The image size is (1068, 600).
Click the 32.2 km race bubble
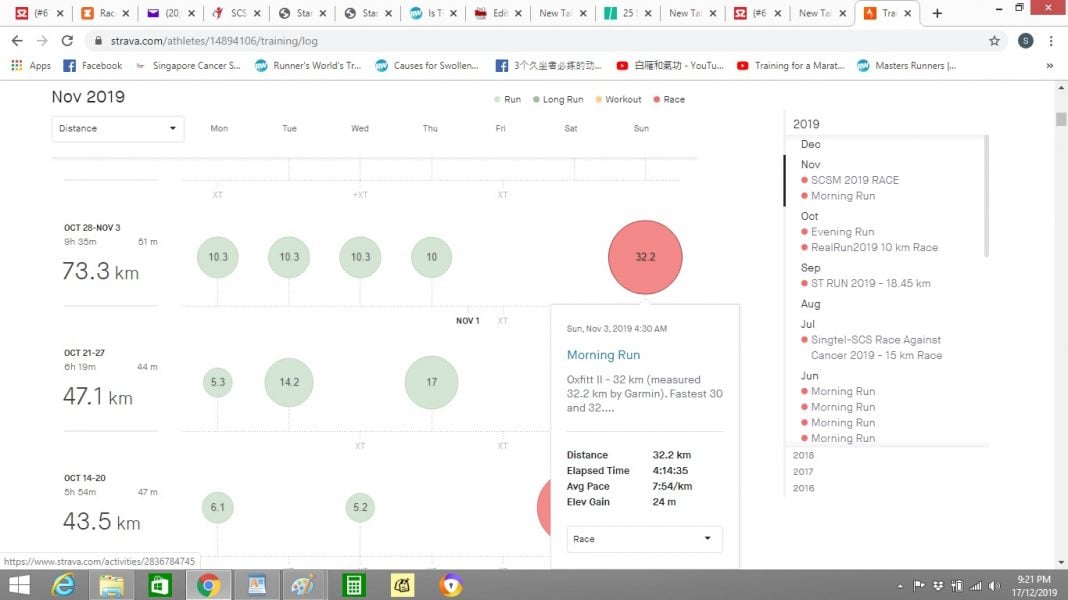point(645,257)
